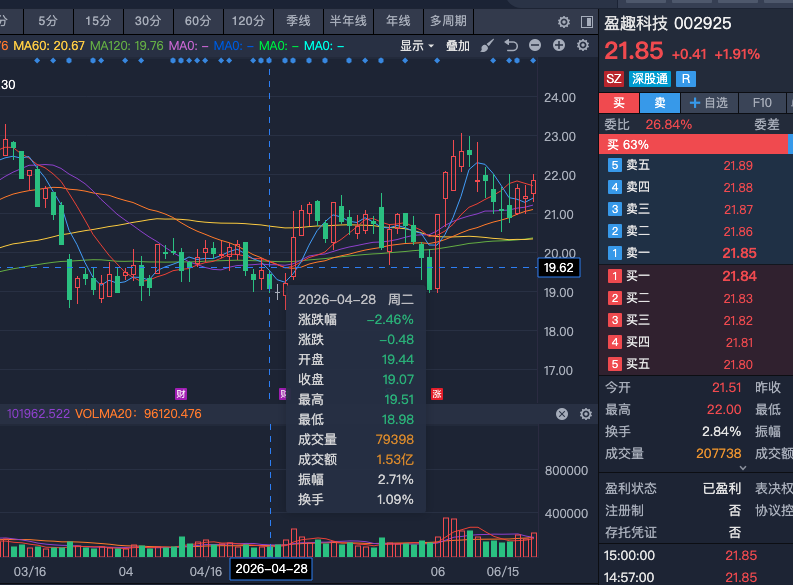Zoom in chart with plus icon

[558, 46]
